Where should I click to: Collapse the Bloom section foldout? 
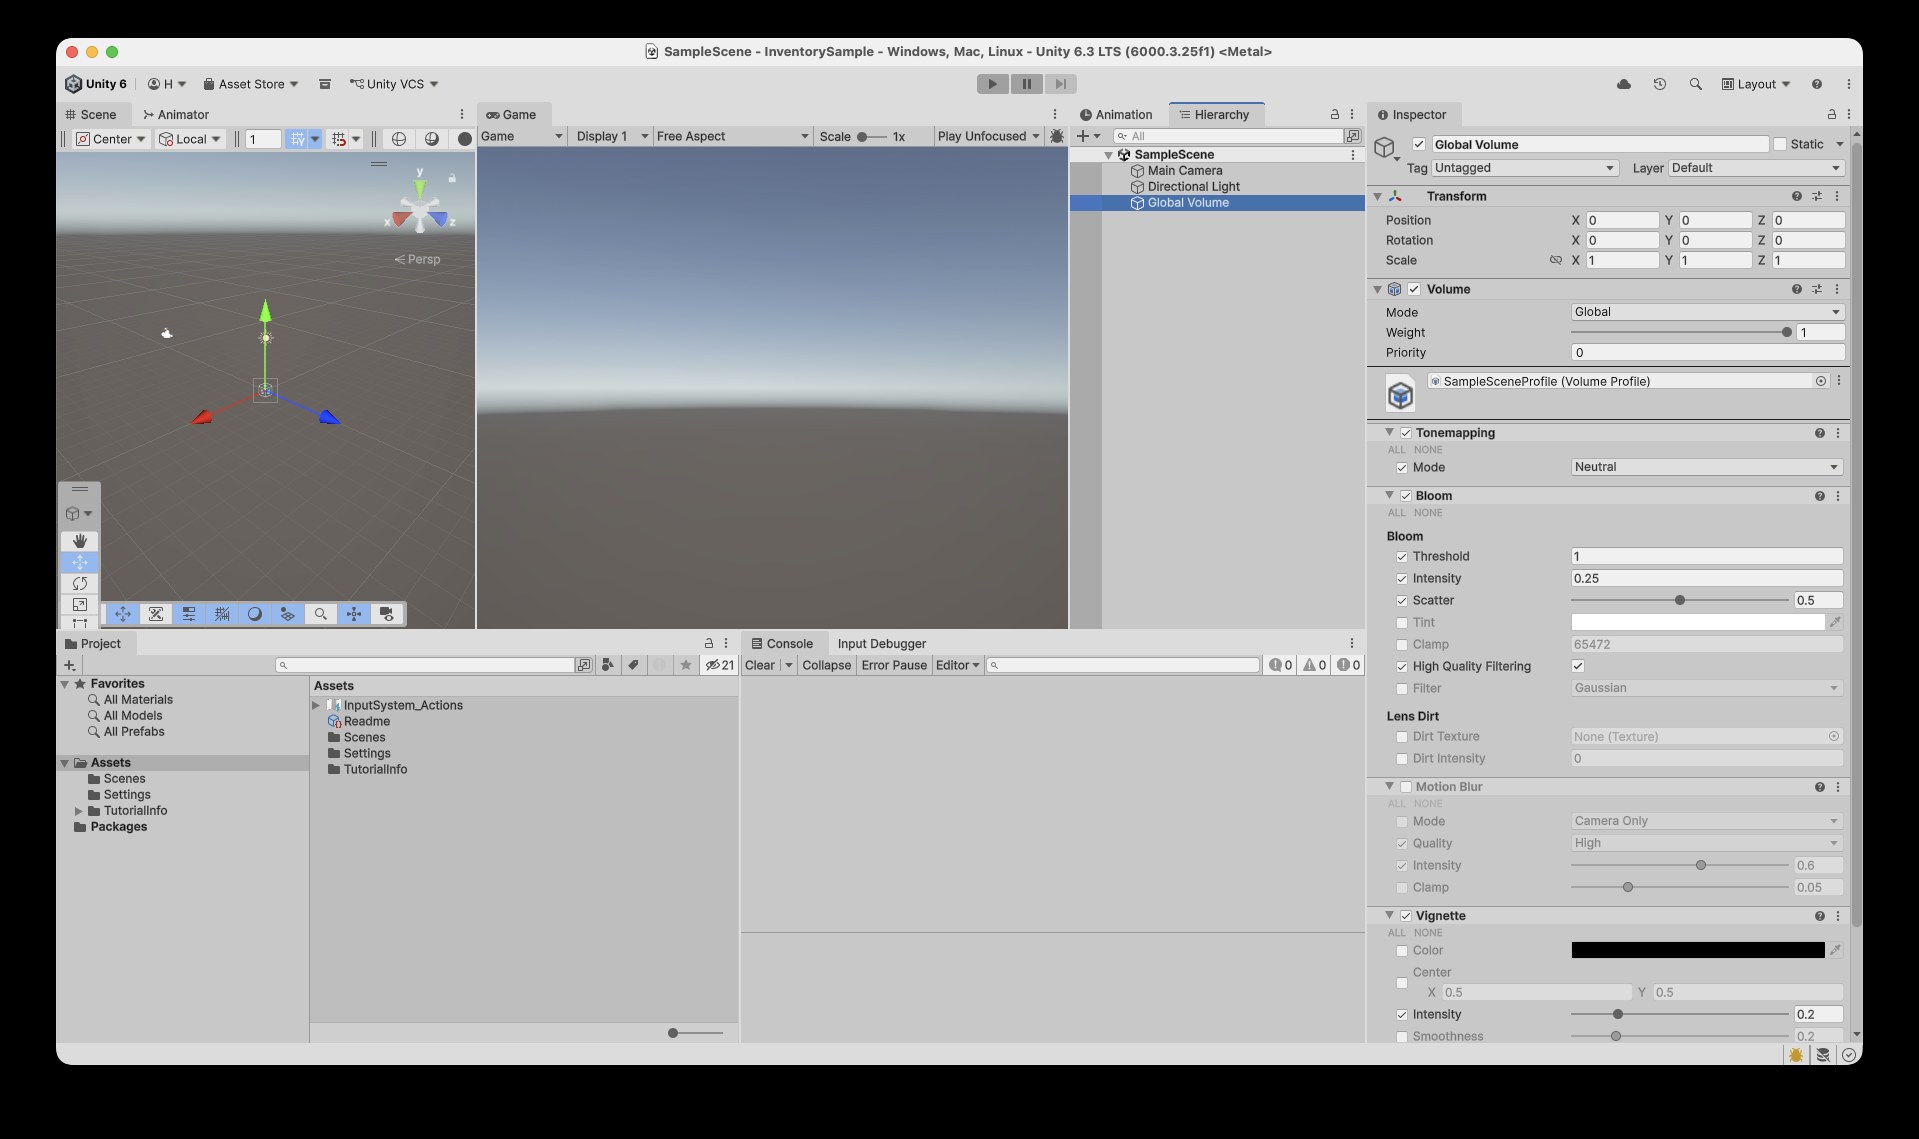[x=1389, y=495]
